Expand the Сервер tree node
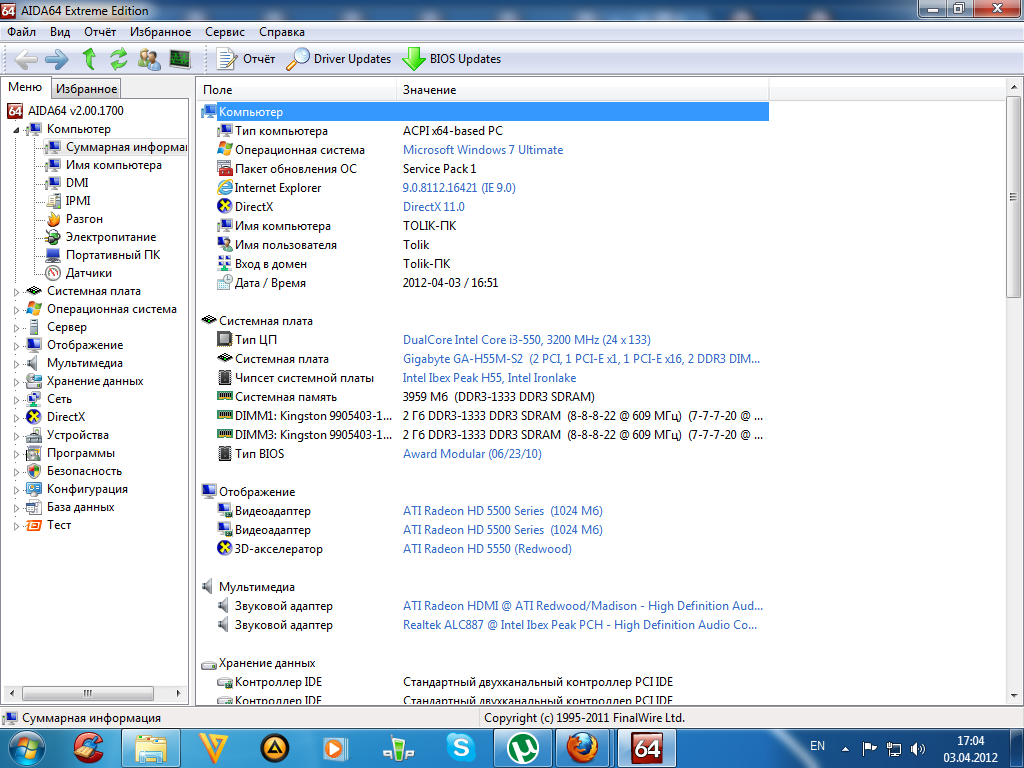This screenshot has height=768, width=1024. point(16,328)
